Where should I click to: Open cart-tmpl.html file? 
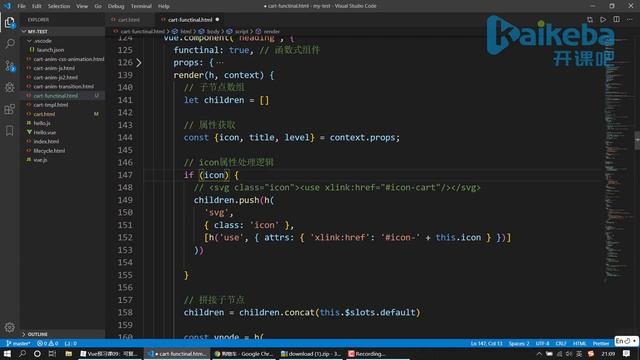63,105
